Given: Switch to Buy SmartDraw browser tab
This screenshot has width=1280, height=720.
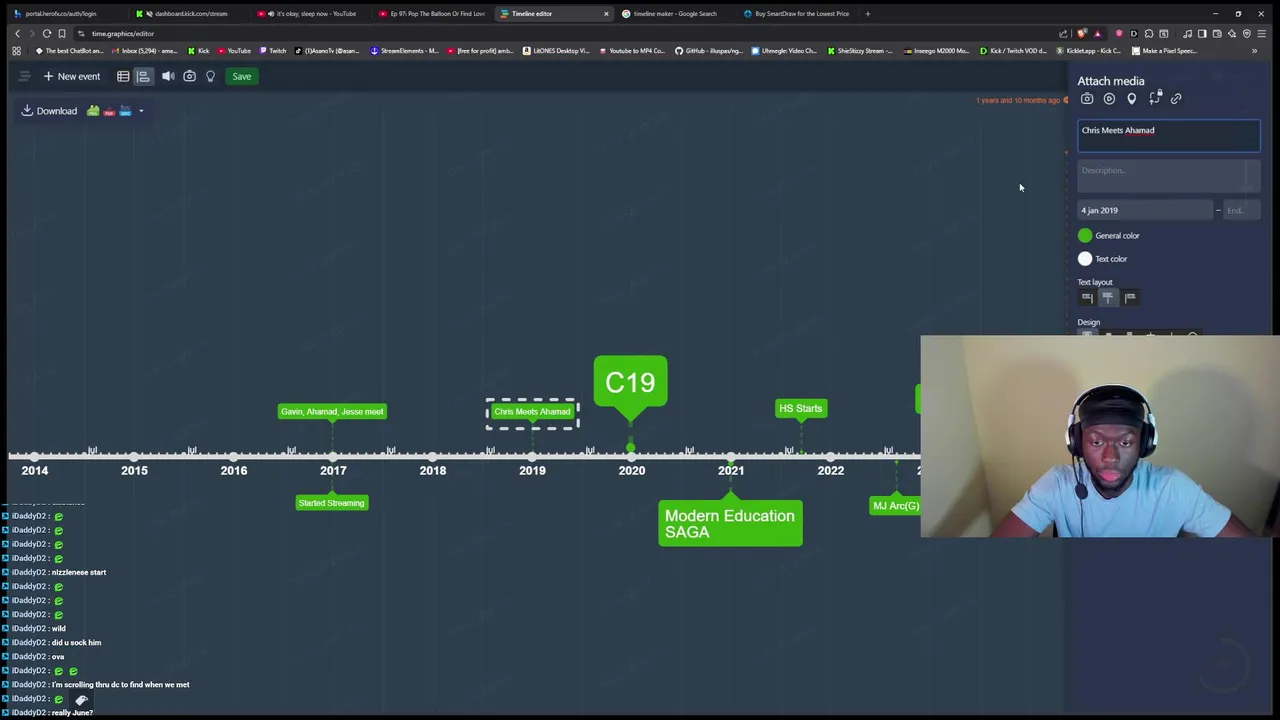Looking at the screenshot, I should pyautogui.click(x=796, y=14).
